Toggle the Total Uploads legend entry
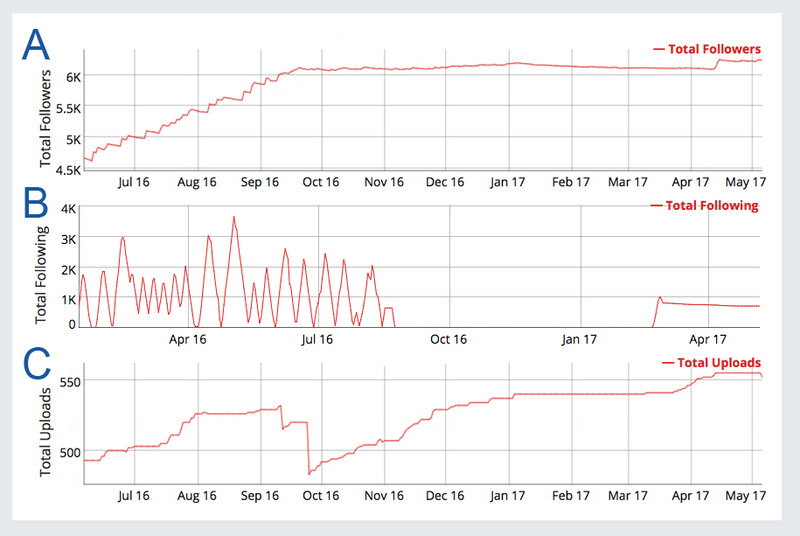 [712, 363]
